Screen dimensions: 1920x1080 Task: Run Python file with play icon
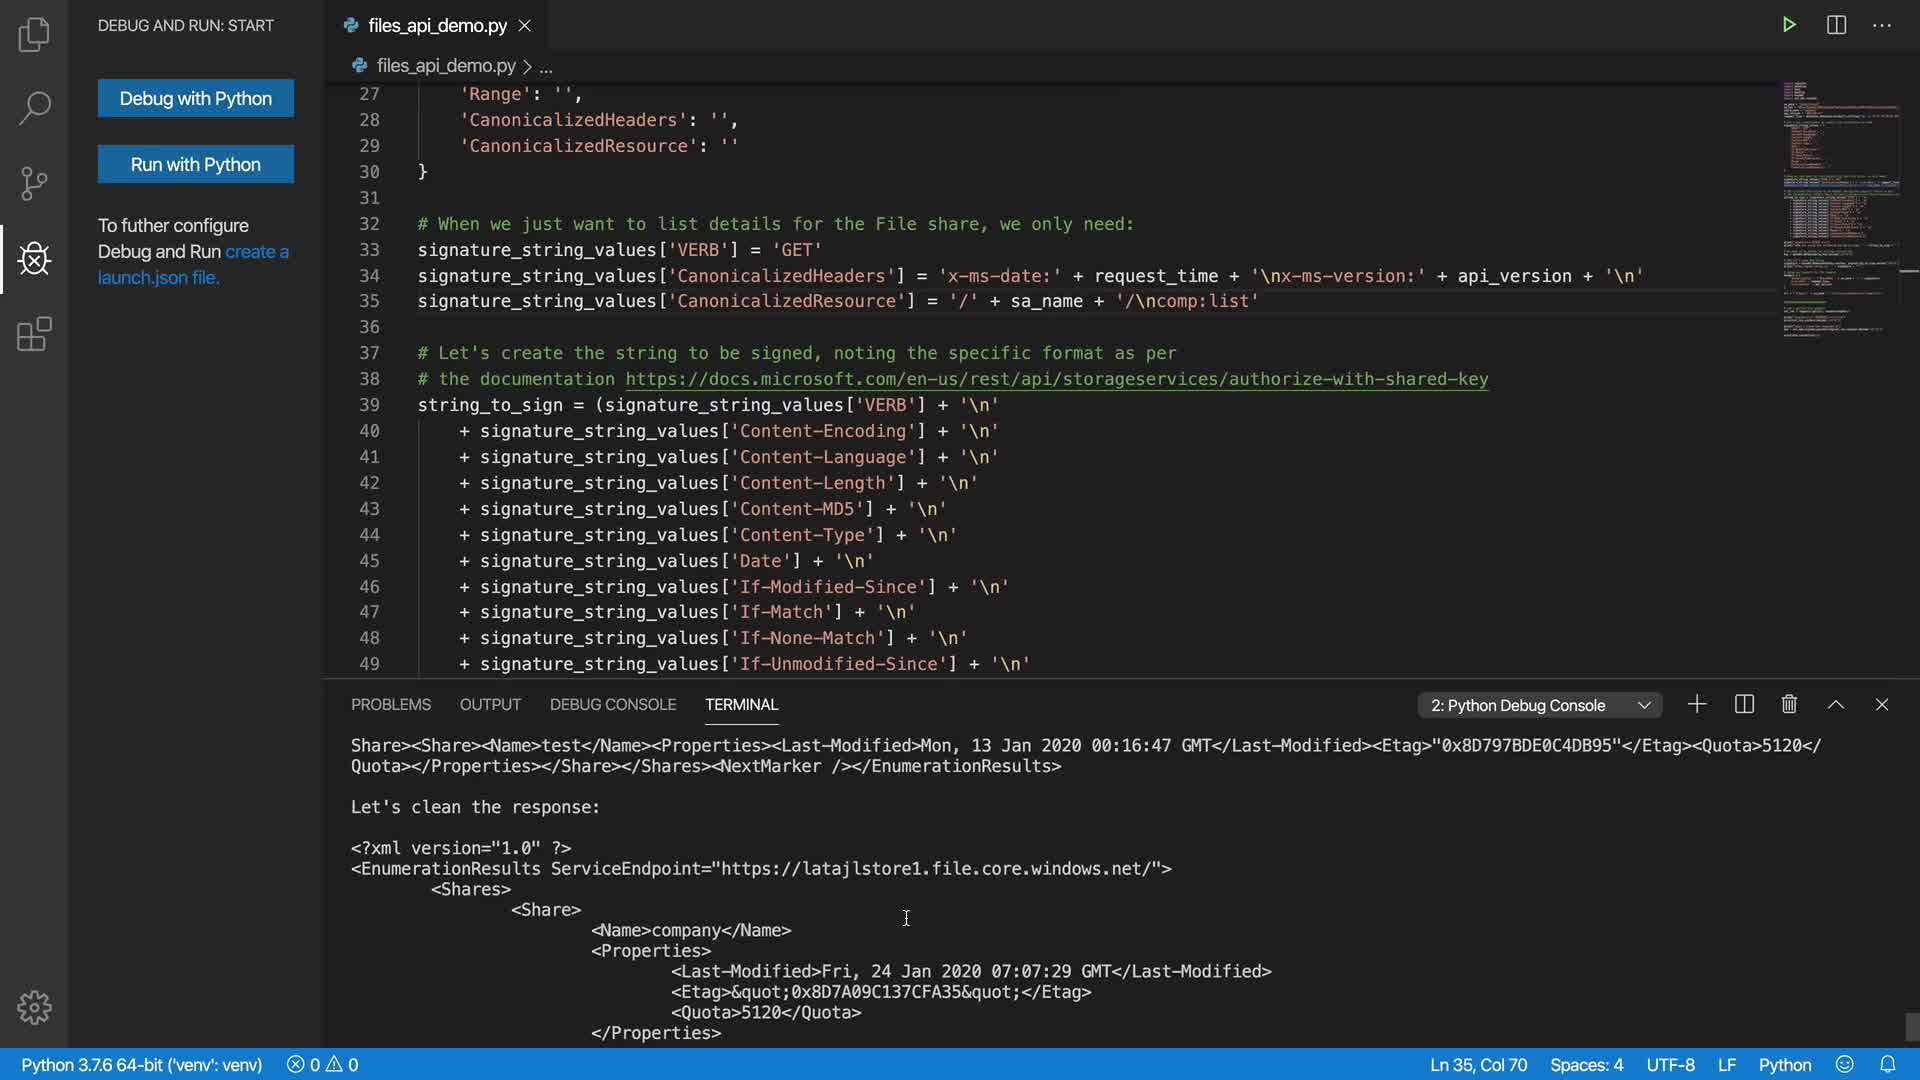[x=1789, y=25]
